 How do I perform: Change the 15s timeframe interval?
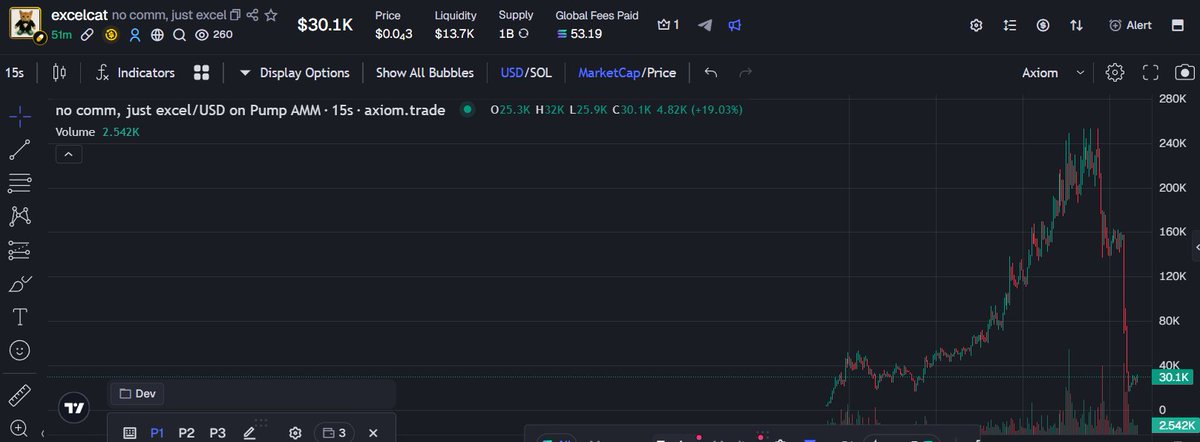point(15,72)
